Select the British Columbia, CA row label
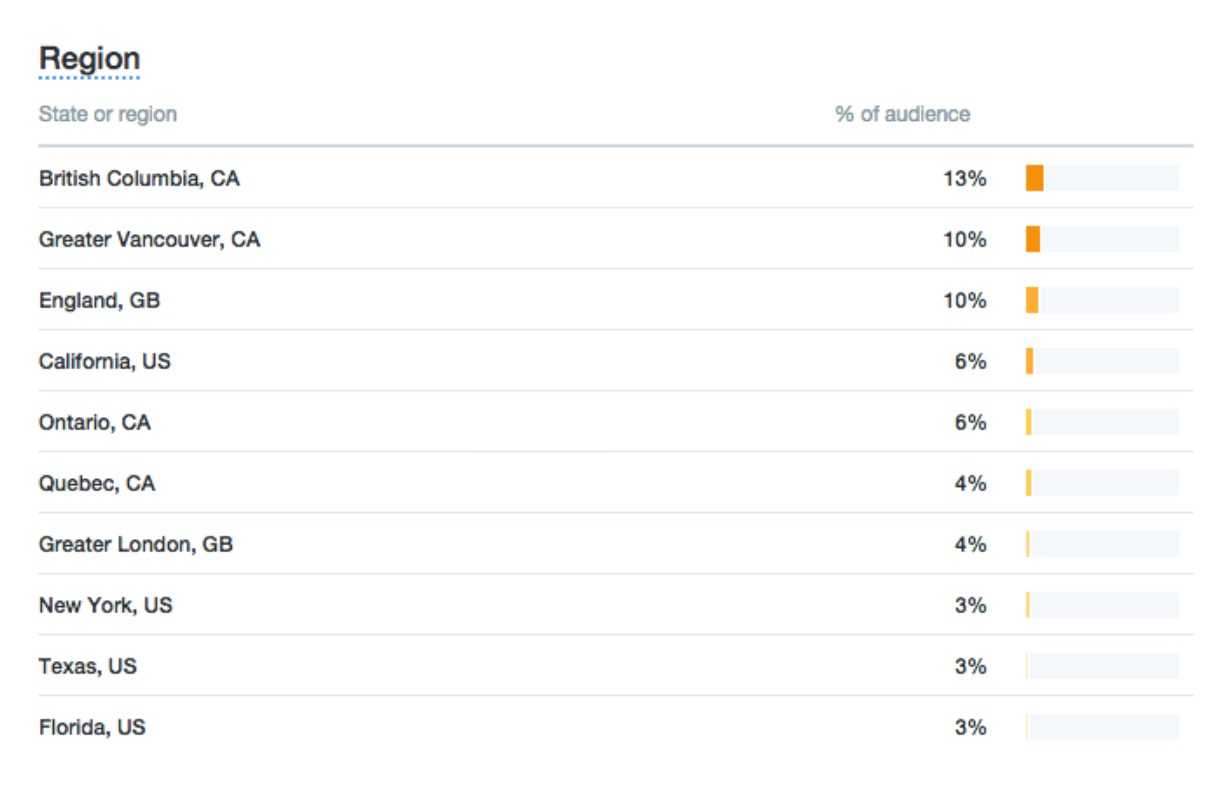Viewport: 1227px width, 794px height. click(139, 179)
